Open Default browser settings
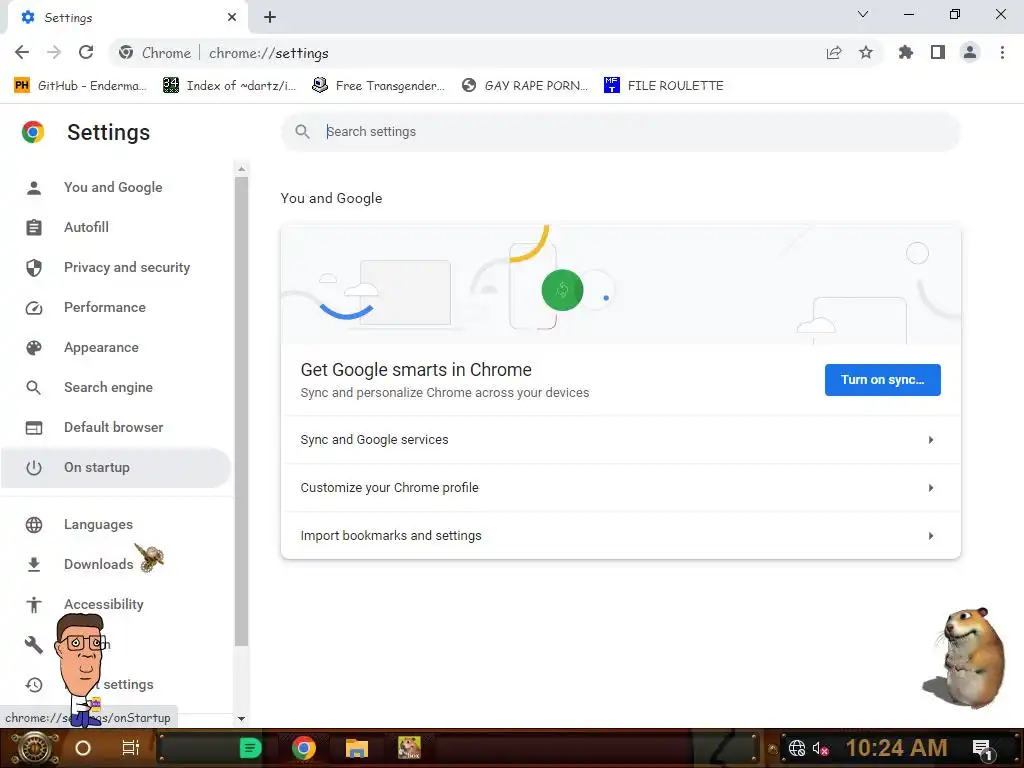The height and width of the screenshot is (768, 1024). (116, 427)
